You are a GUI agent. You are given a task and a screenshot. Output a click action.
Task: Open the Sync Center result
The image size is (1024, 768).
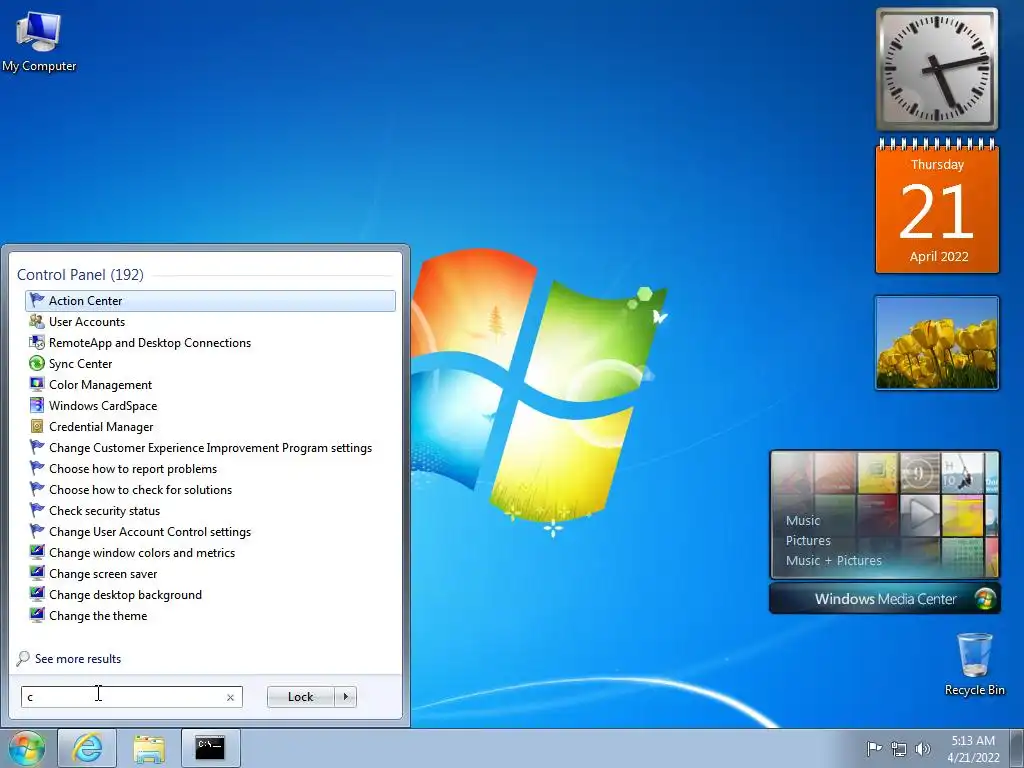(x=210, y=363)
